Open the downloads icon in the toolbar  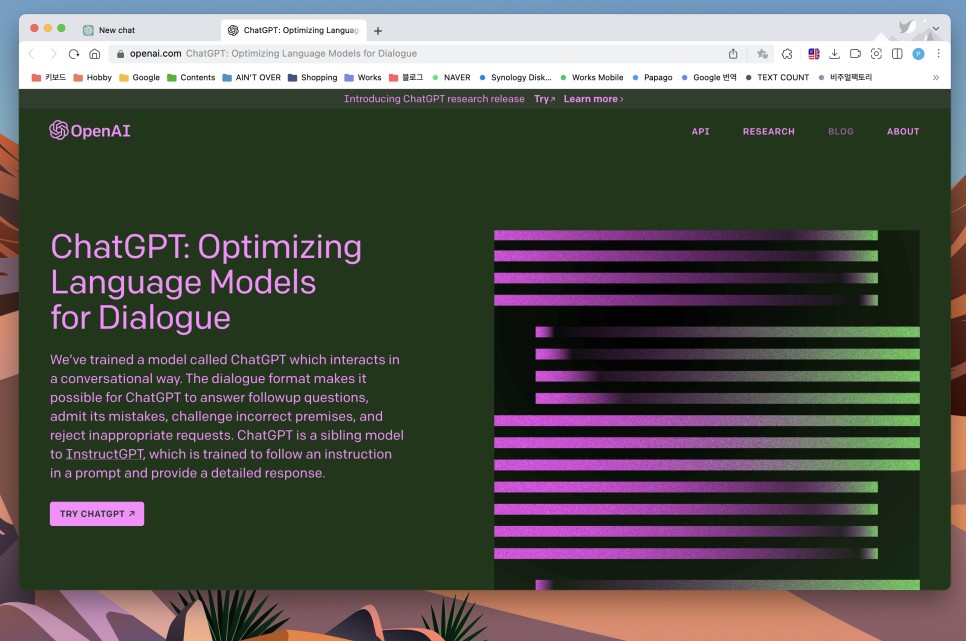834,54
